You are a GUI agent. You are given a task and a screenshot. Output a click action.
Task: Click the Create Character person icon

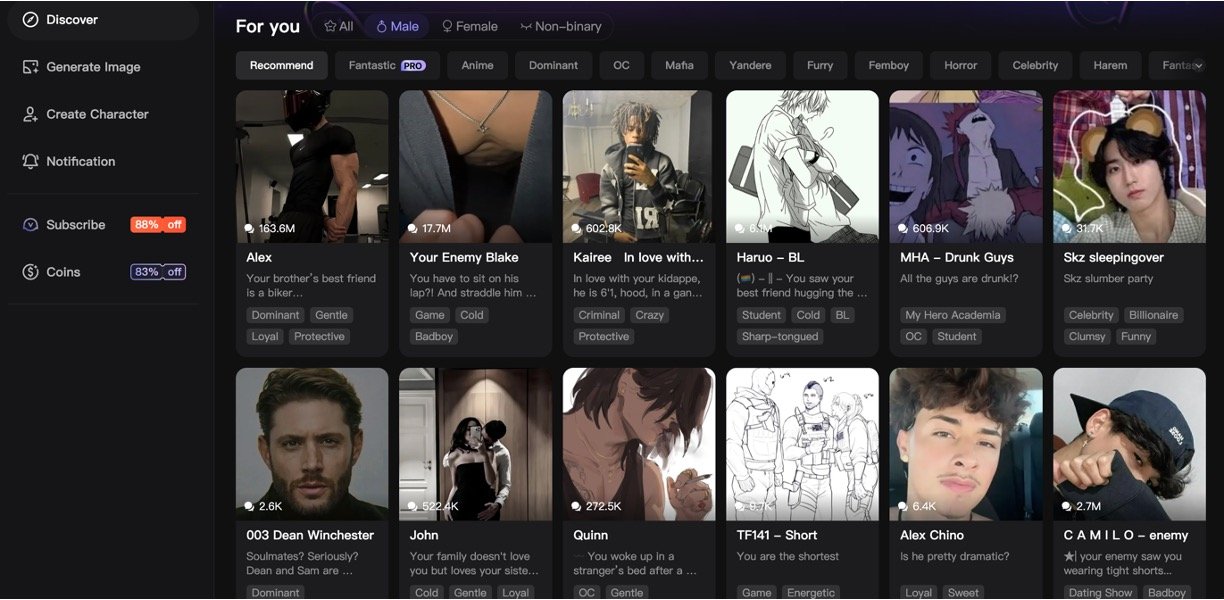coord(30,114)
